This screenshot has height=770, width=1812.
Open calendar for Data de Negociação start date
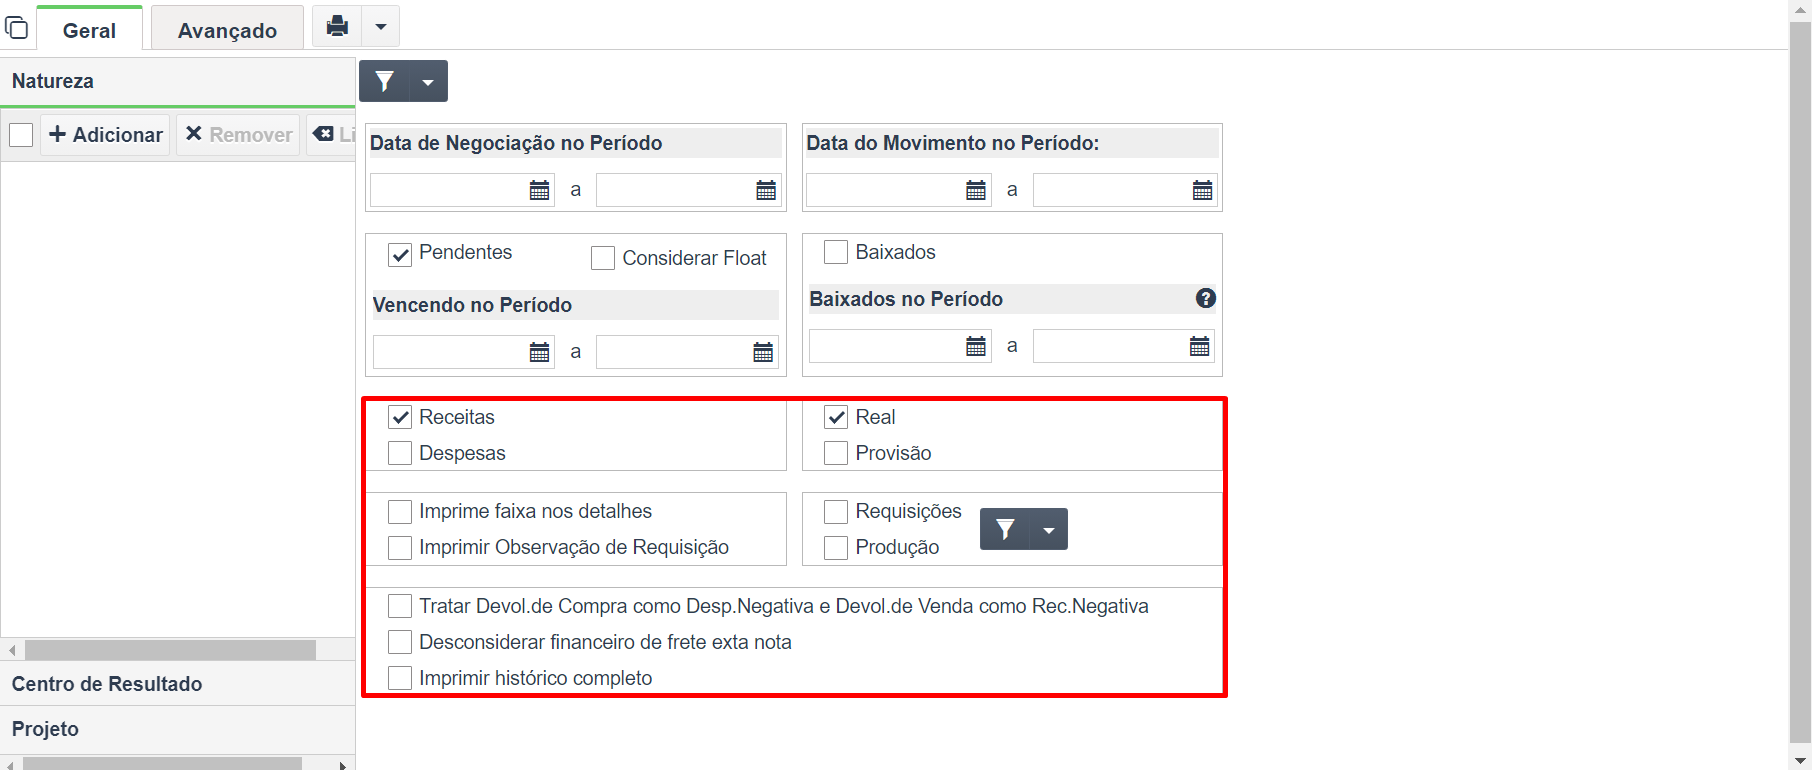(x=540, y=190)
